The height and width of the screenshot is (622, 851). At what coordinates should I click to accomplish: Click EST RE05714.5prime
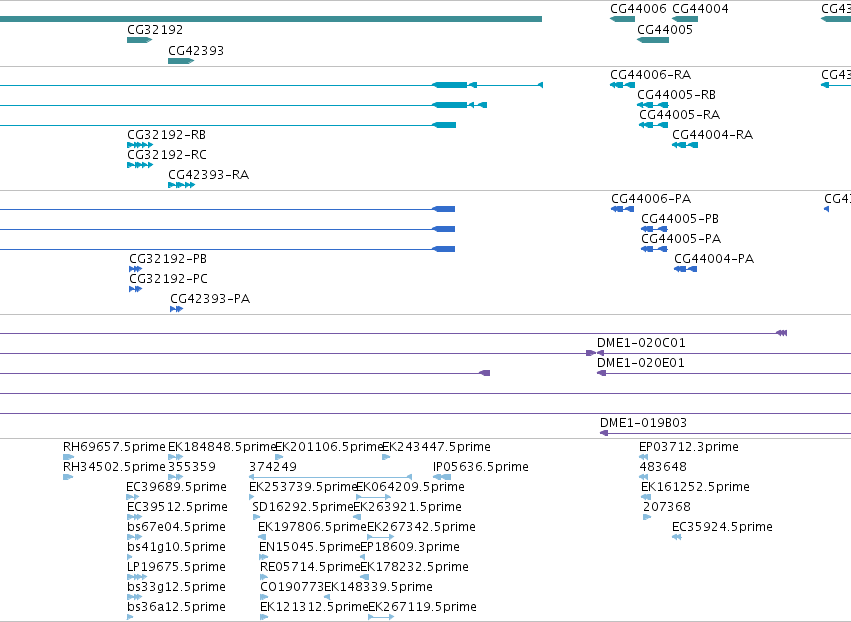310,567
